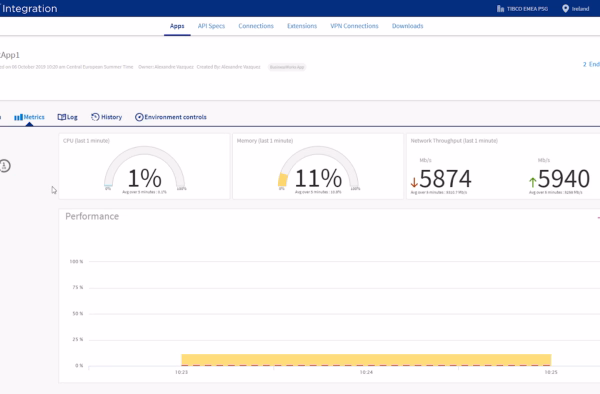This screenshot has width=600, height=394.
Task: Click the Performance heading
Action: [92, 217]
